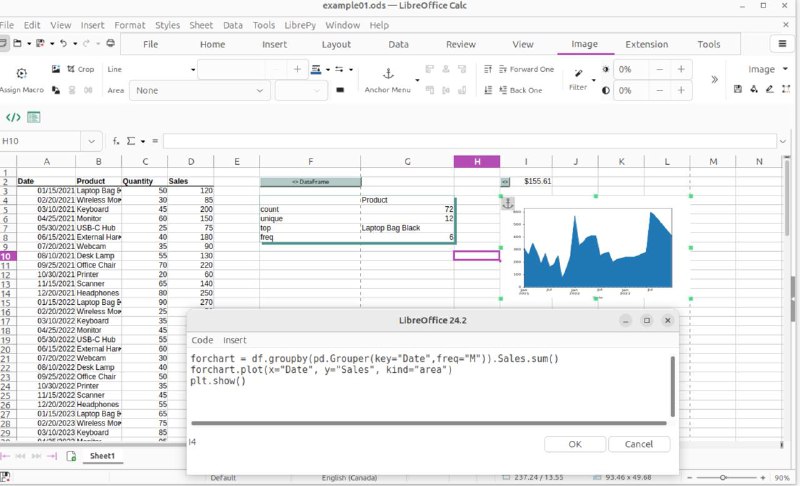Click the replace image icon left of Crop
Screen dimensions: 800x486
[x=56, y=69]
